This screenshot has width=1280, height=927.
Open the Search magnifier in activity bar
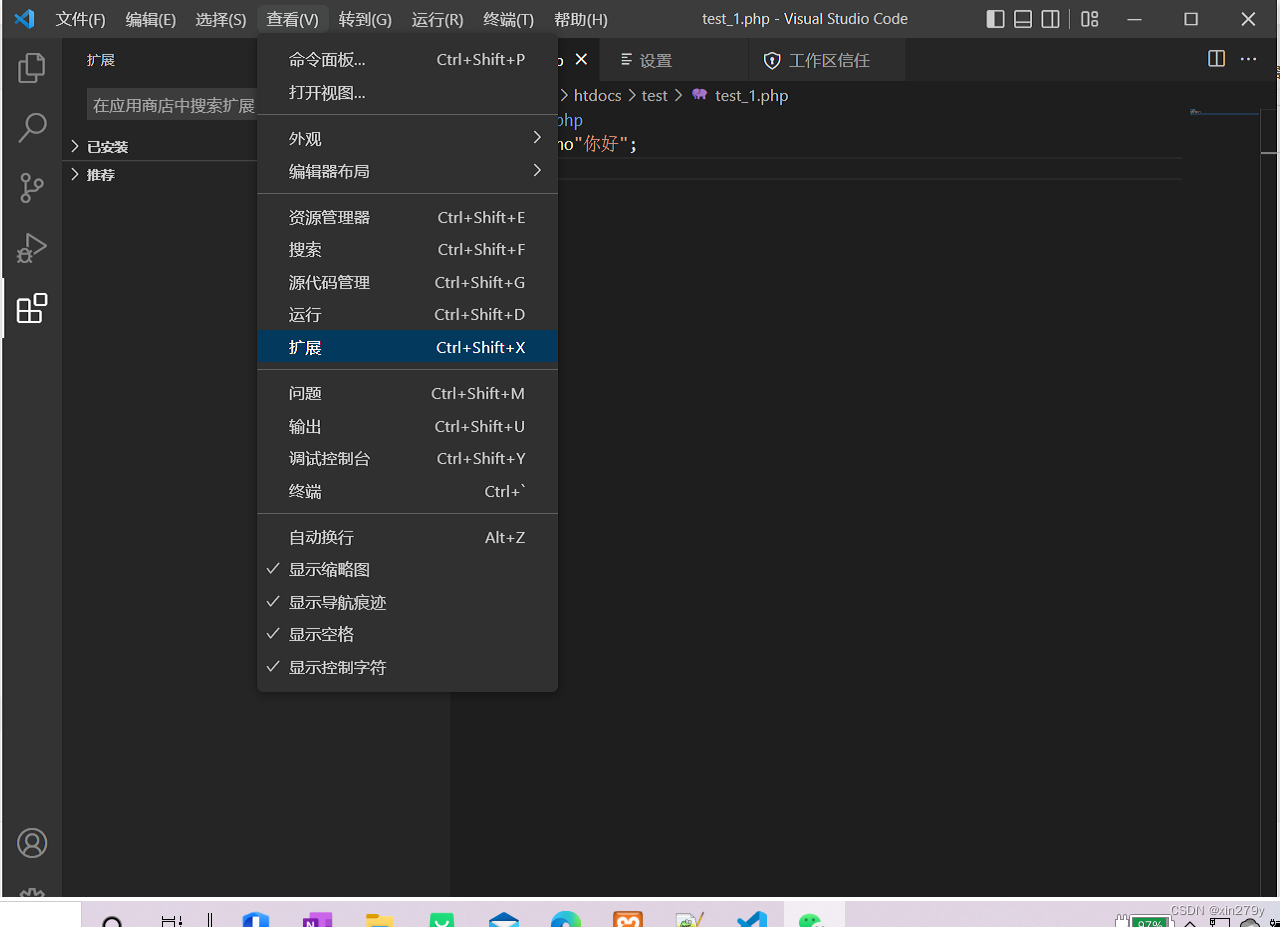pyautogui.click(x=32, y=128)
